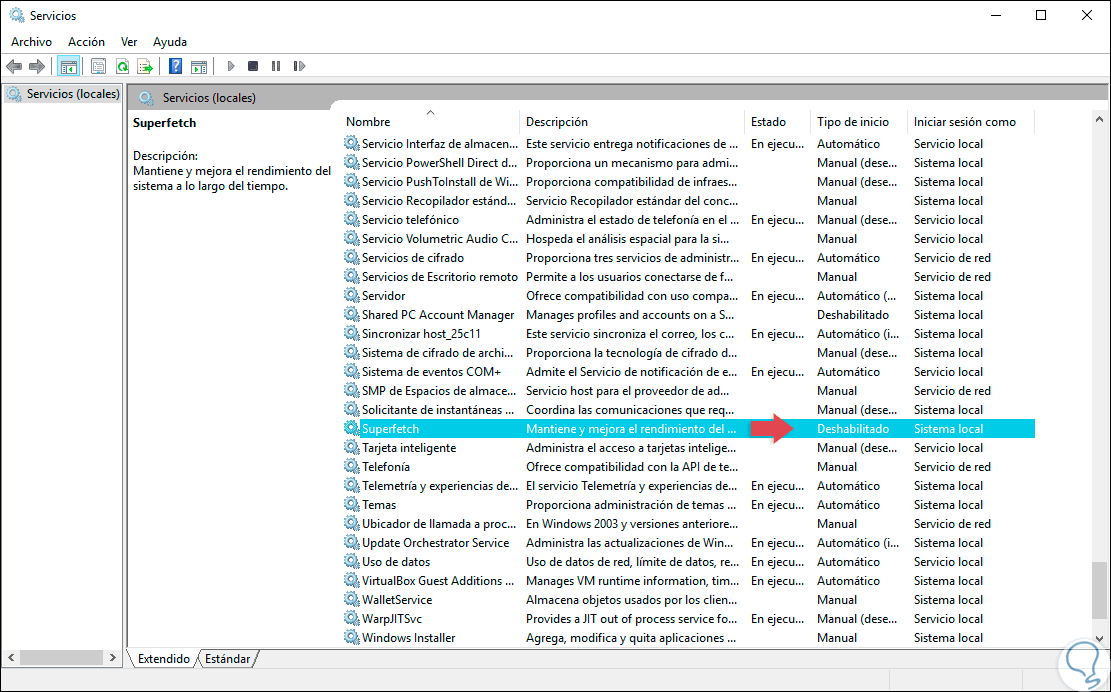
Task: Click gear icon beside Temas
Action: point(351,504)
